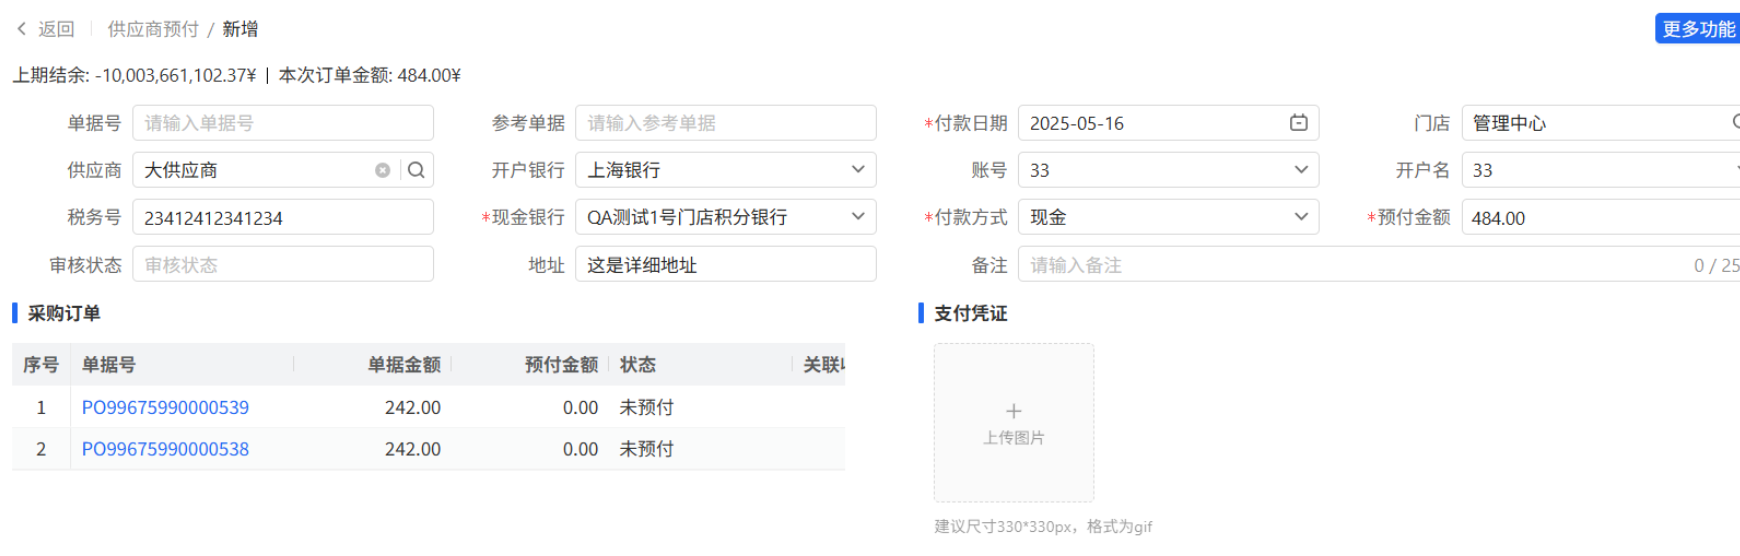Screen dimensions: 1740x556
Task: Open order PO99675990000538
Action: pos(165,449)
